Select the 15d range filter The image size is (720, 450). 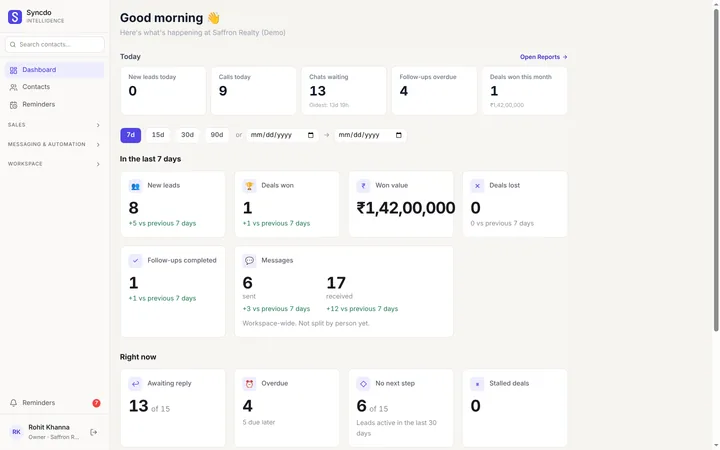tap(158, 135)
